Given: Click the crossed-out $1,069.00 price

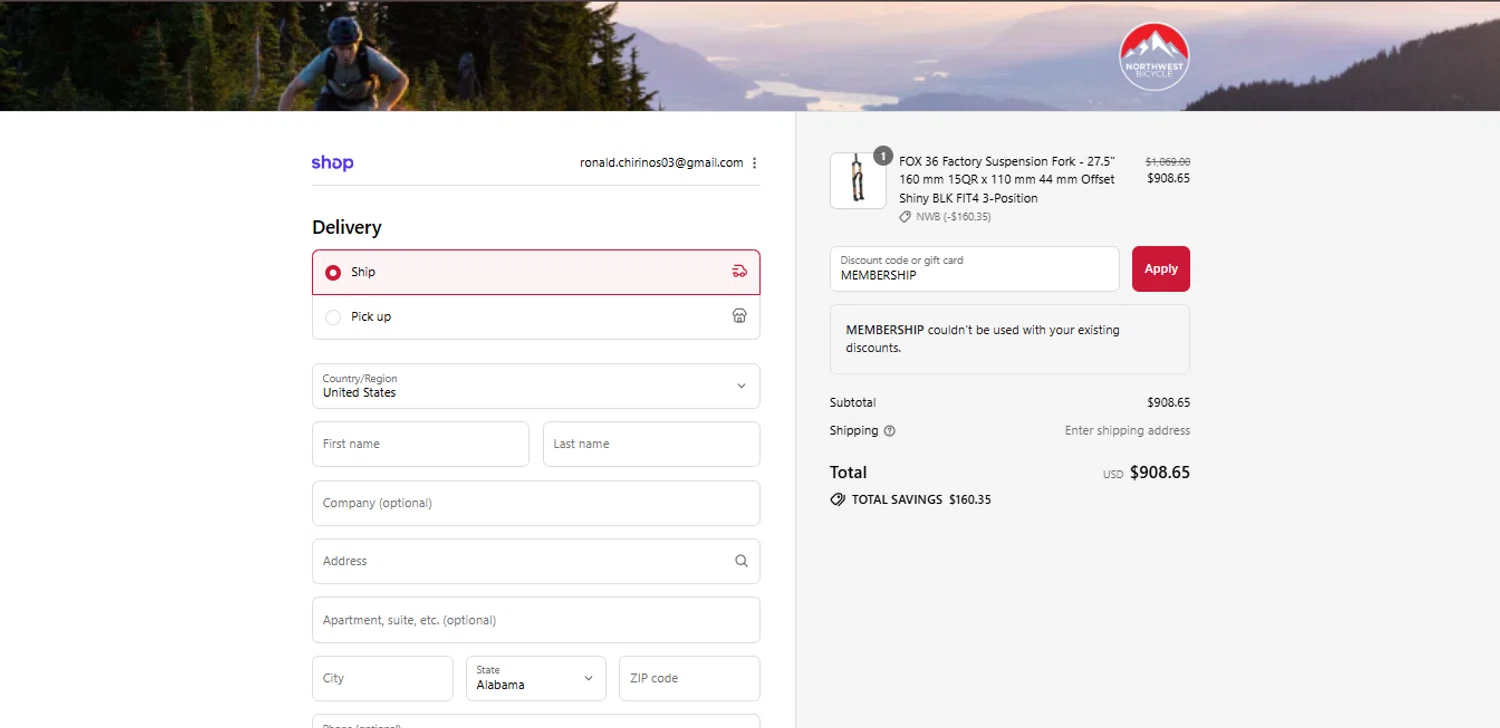Looking at the screenshot, I should tap(1167, 161).
